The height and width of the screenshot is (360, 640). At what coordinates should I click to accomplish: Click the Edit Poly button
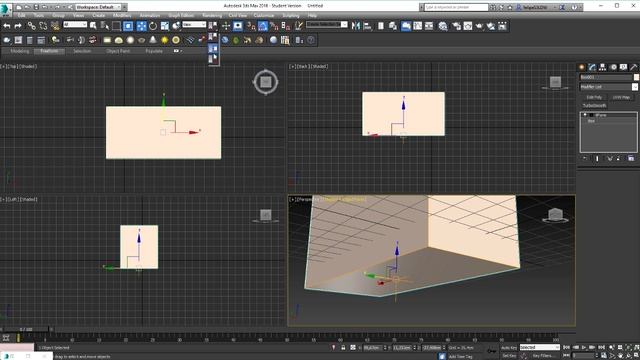[x=594, y=97]
